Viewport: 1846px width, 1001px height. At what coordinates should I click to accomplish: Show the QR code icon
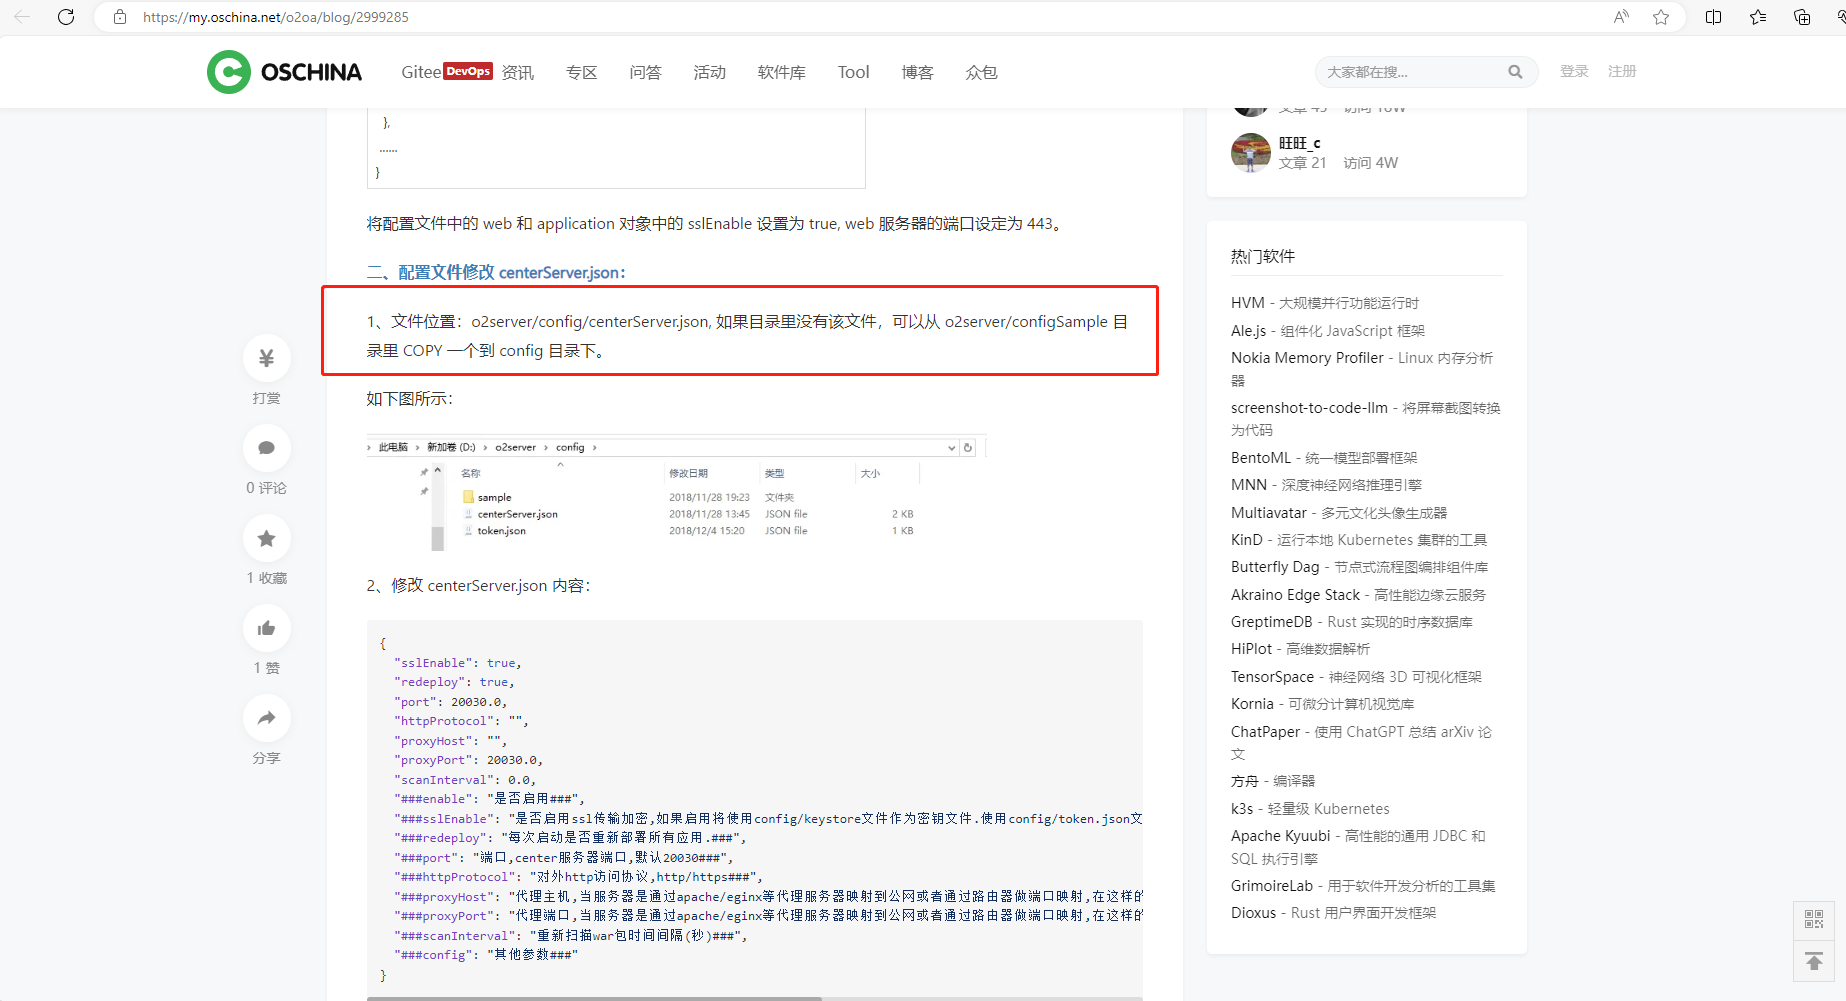coord(1813,919)
